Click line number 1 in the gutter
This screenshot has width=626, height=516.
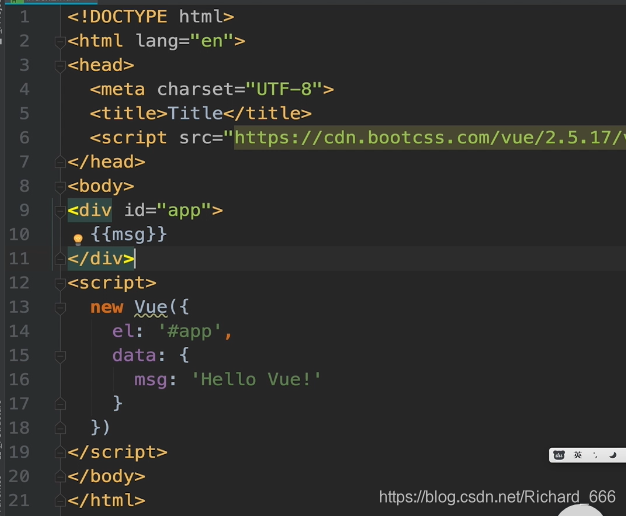(24, 17)
